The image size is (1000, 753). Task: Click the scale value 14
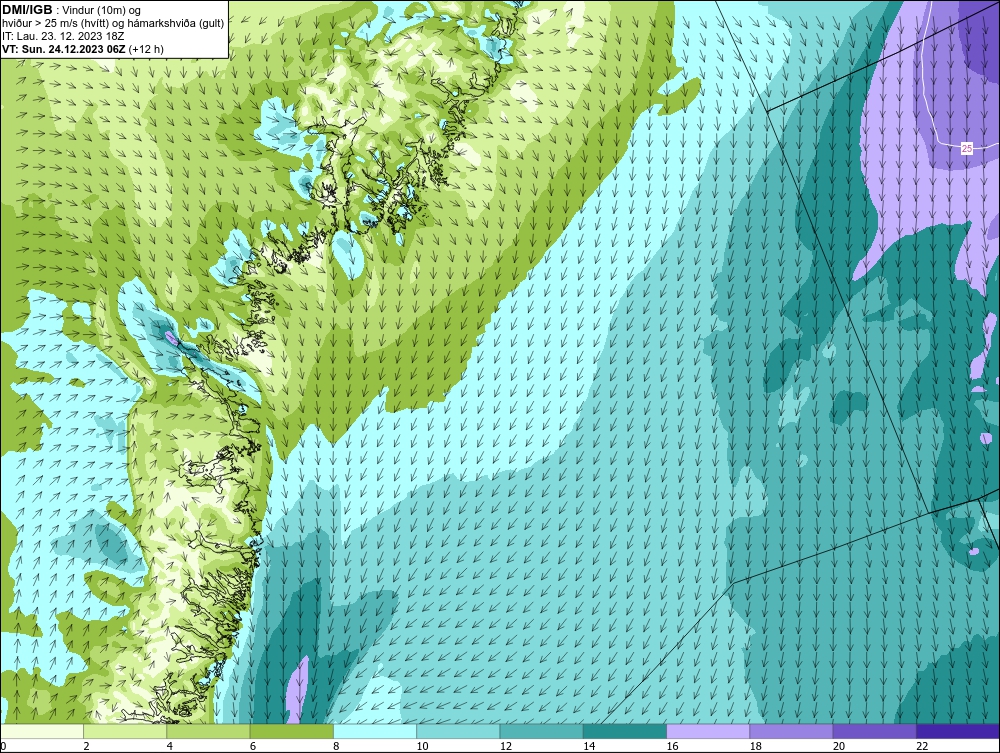(x=589, y=747)
